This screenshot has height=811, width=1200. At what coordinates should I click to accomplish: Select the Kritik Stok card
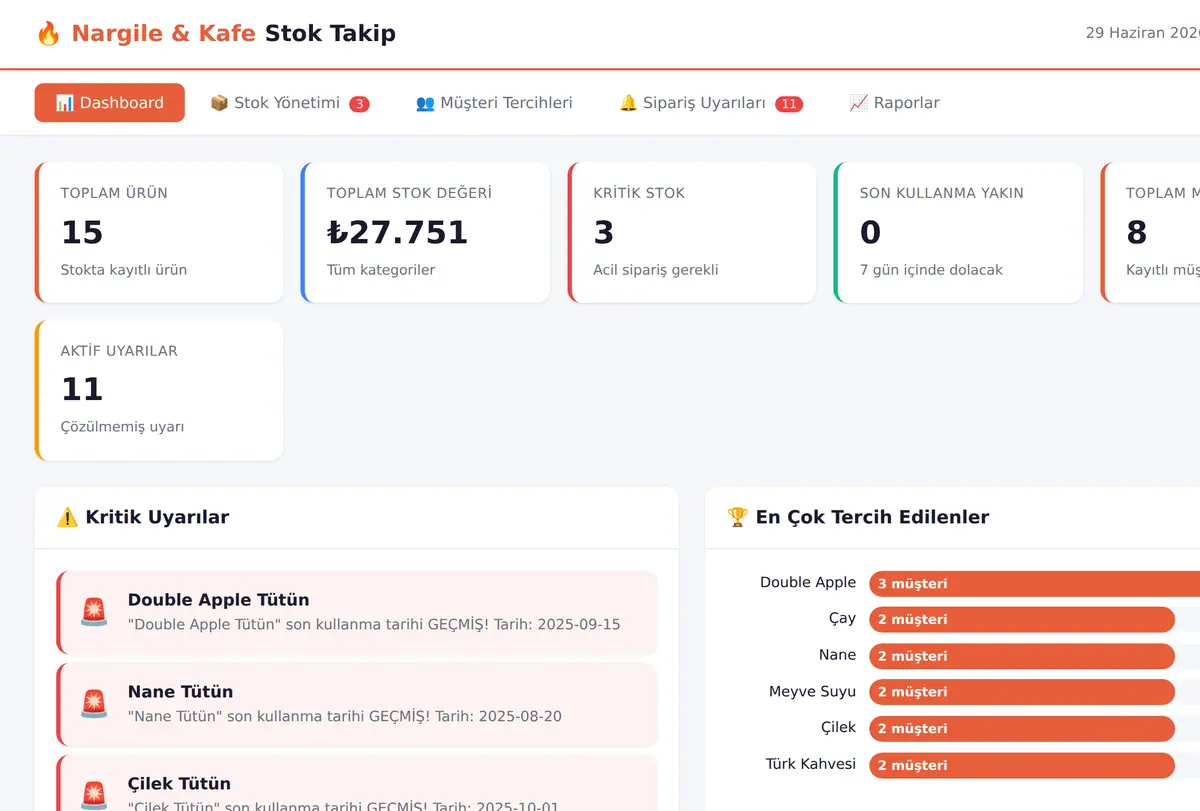pos(692,232)
